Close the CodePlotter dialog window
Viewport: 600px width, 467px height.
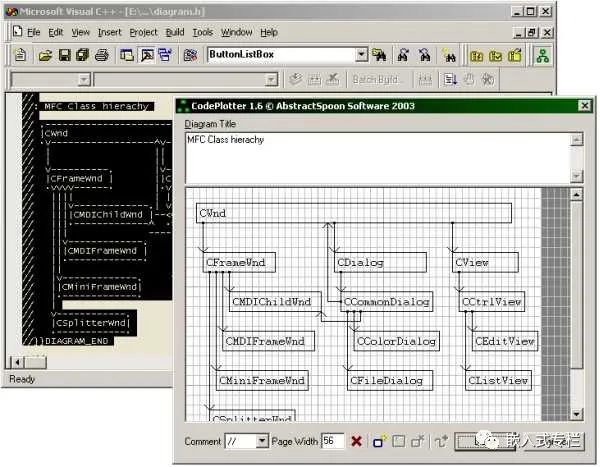[x=584, y=105]
